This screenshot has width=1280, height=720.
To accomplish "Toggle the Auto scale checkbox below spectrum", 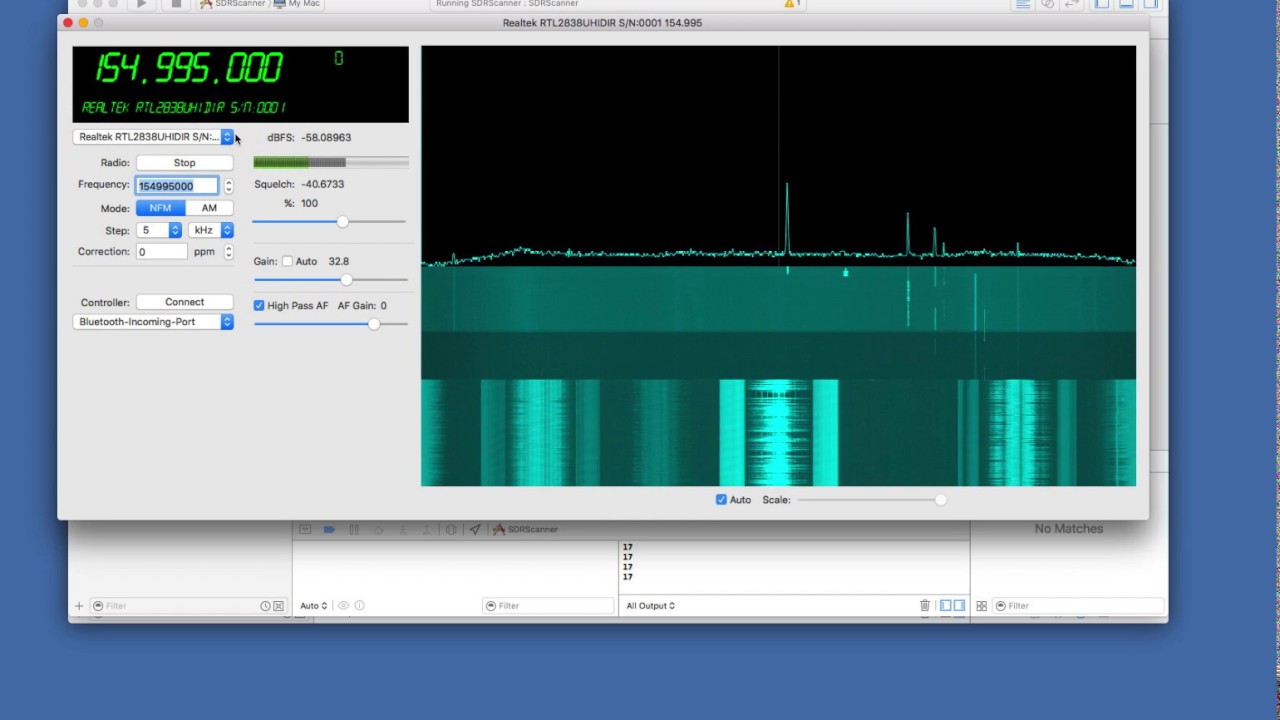I will [x=721, y=499].
